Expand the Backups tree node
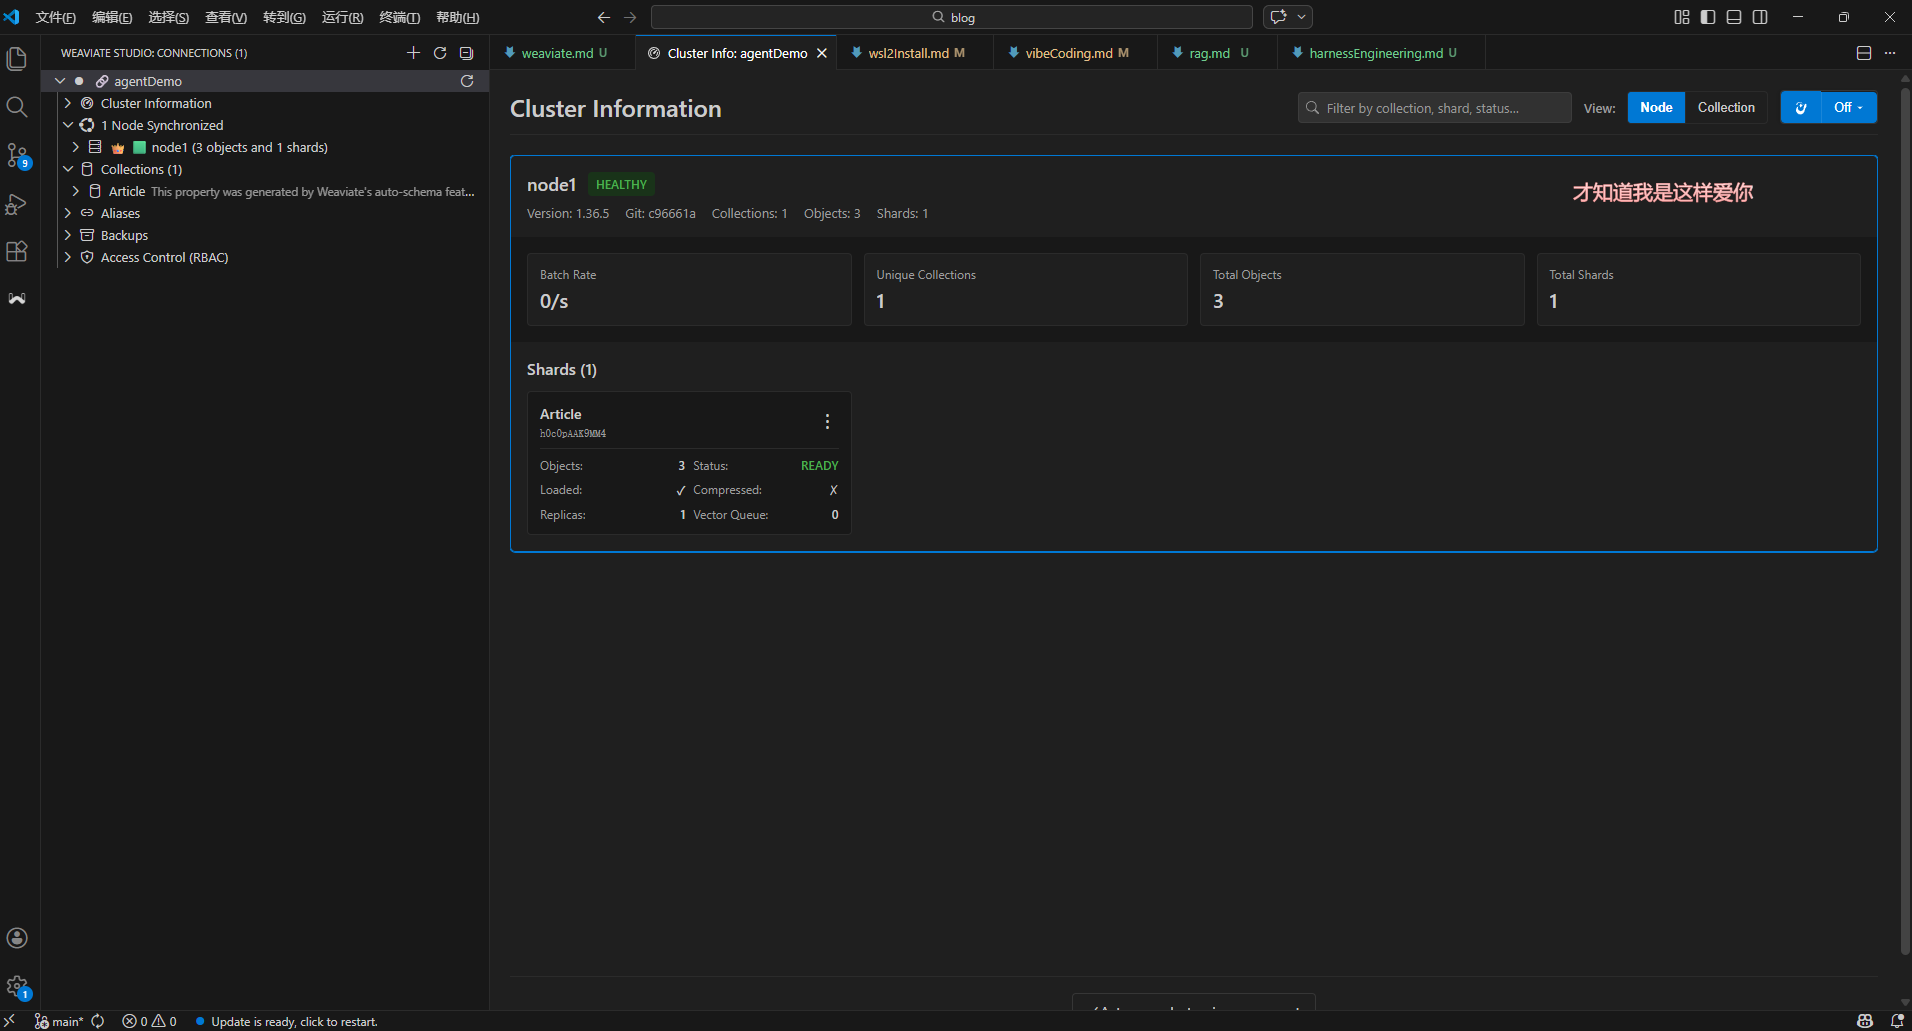The height and width of the screenshot is (1031, 1912). [x=68, y=235]
